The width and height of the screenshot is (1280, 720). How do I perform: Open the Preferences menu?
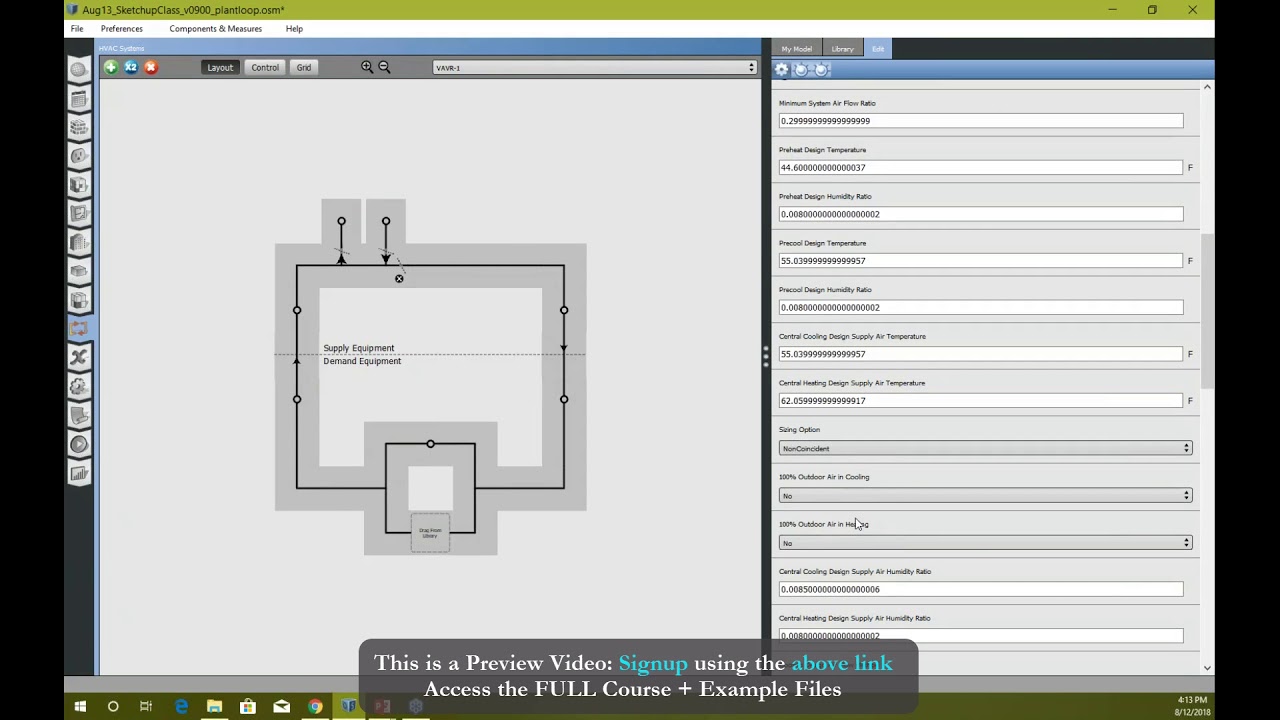(121, 28)
